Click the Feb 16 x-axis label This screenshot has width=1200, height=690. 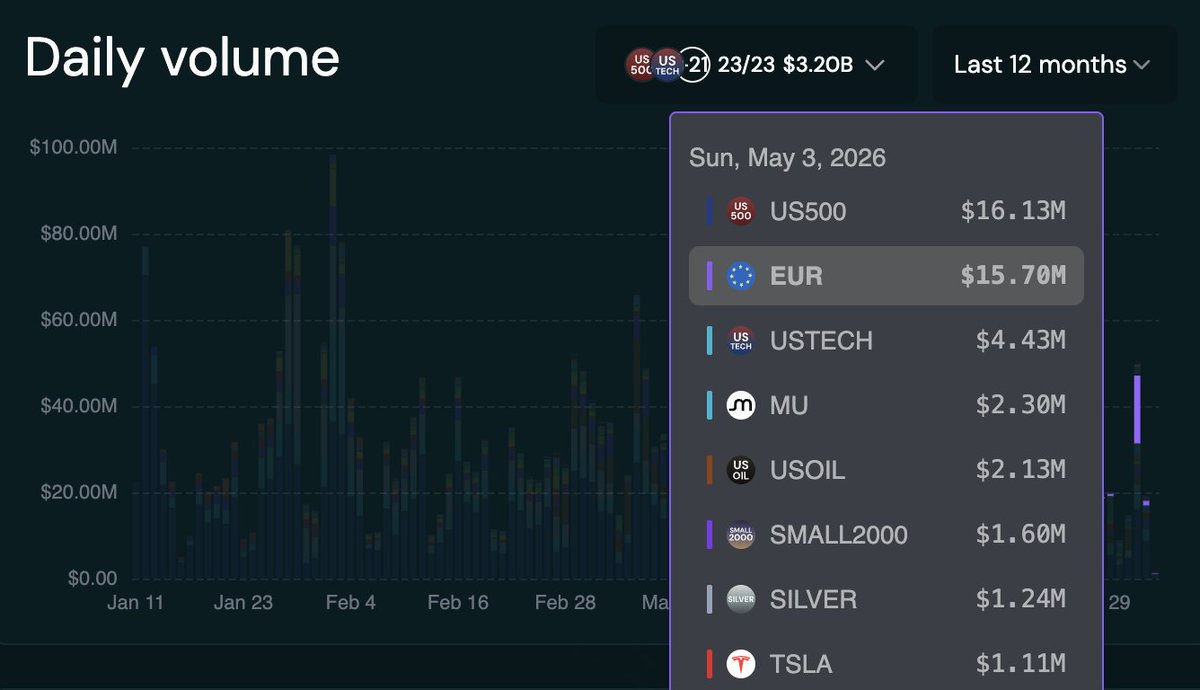point(458,603)
